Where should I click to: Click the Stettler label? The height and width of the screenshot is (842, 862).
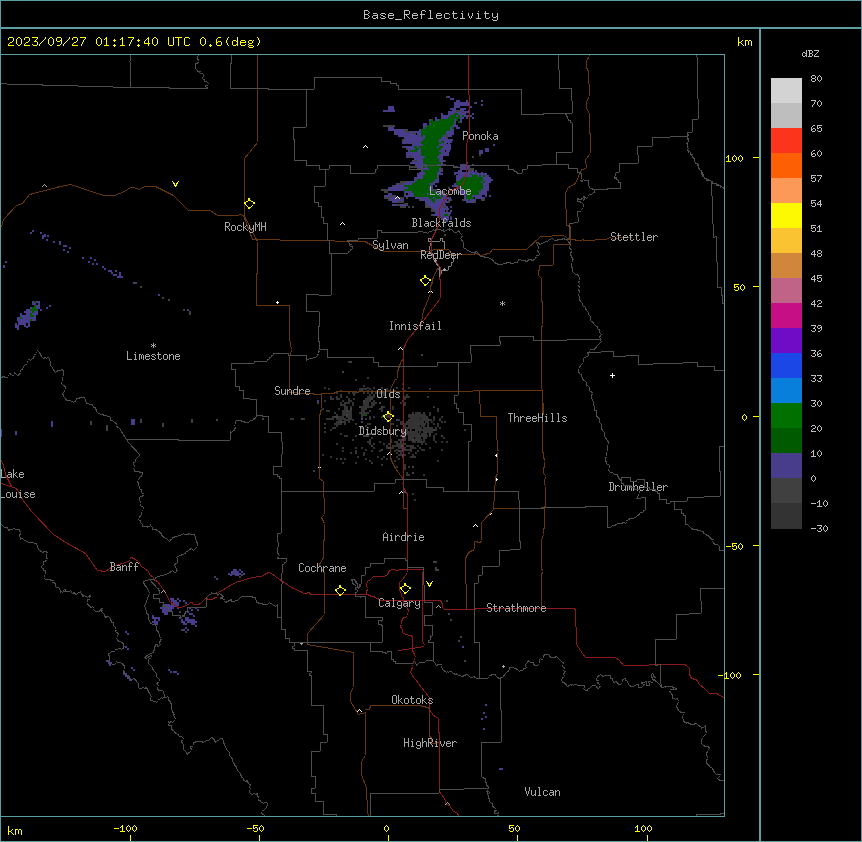[634, 237]
